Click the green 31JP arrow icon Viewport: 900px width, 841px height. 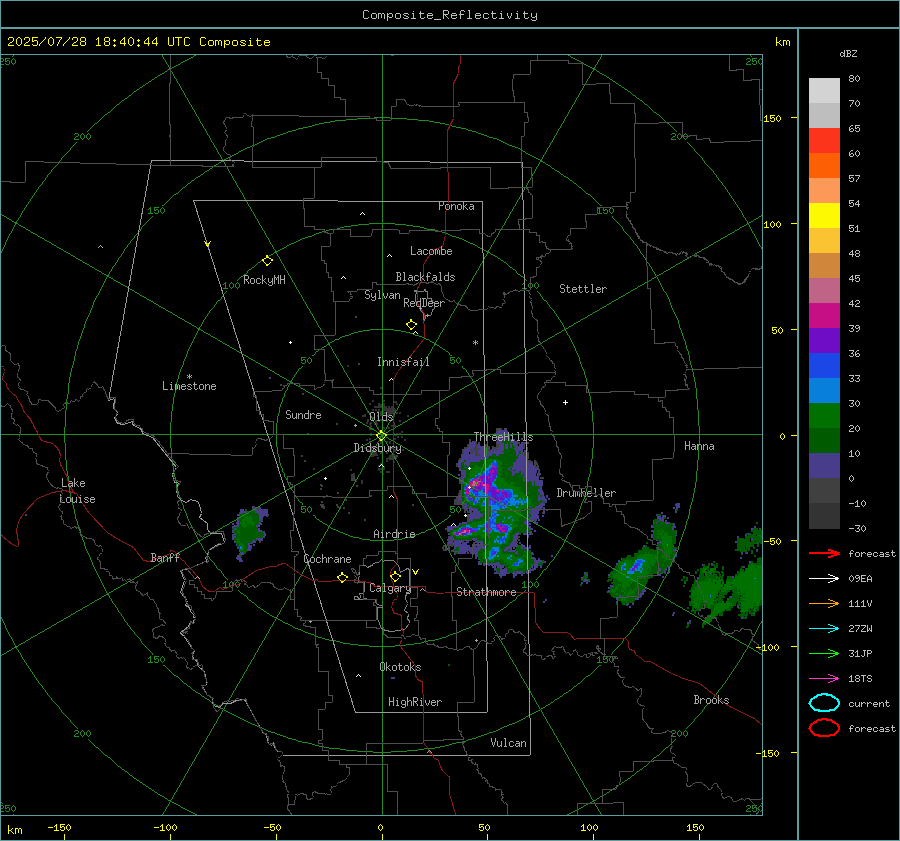(x=824, y=653)
